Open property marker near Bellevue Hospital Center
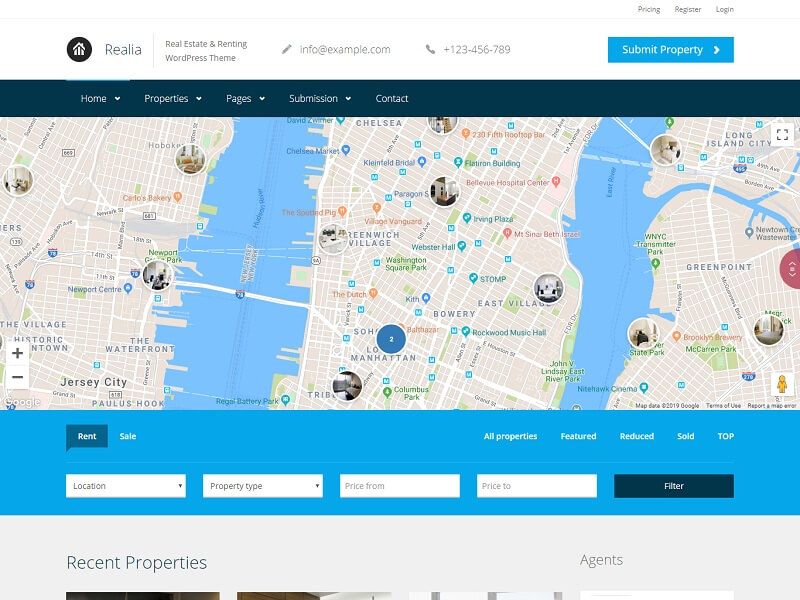This screenshot has height=600, width=800. [x=444, y=191]
